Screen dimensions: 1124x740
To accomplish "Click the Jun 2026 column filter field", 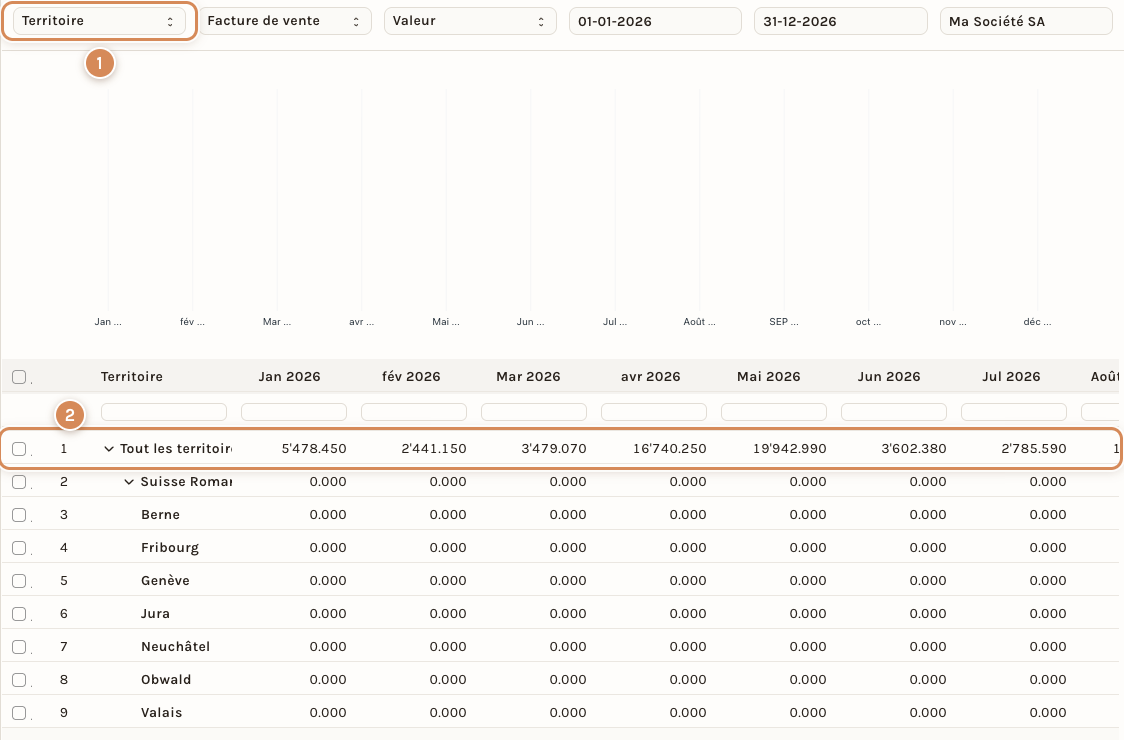I will pyautogui.click(x=894, y=412).
